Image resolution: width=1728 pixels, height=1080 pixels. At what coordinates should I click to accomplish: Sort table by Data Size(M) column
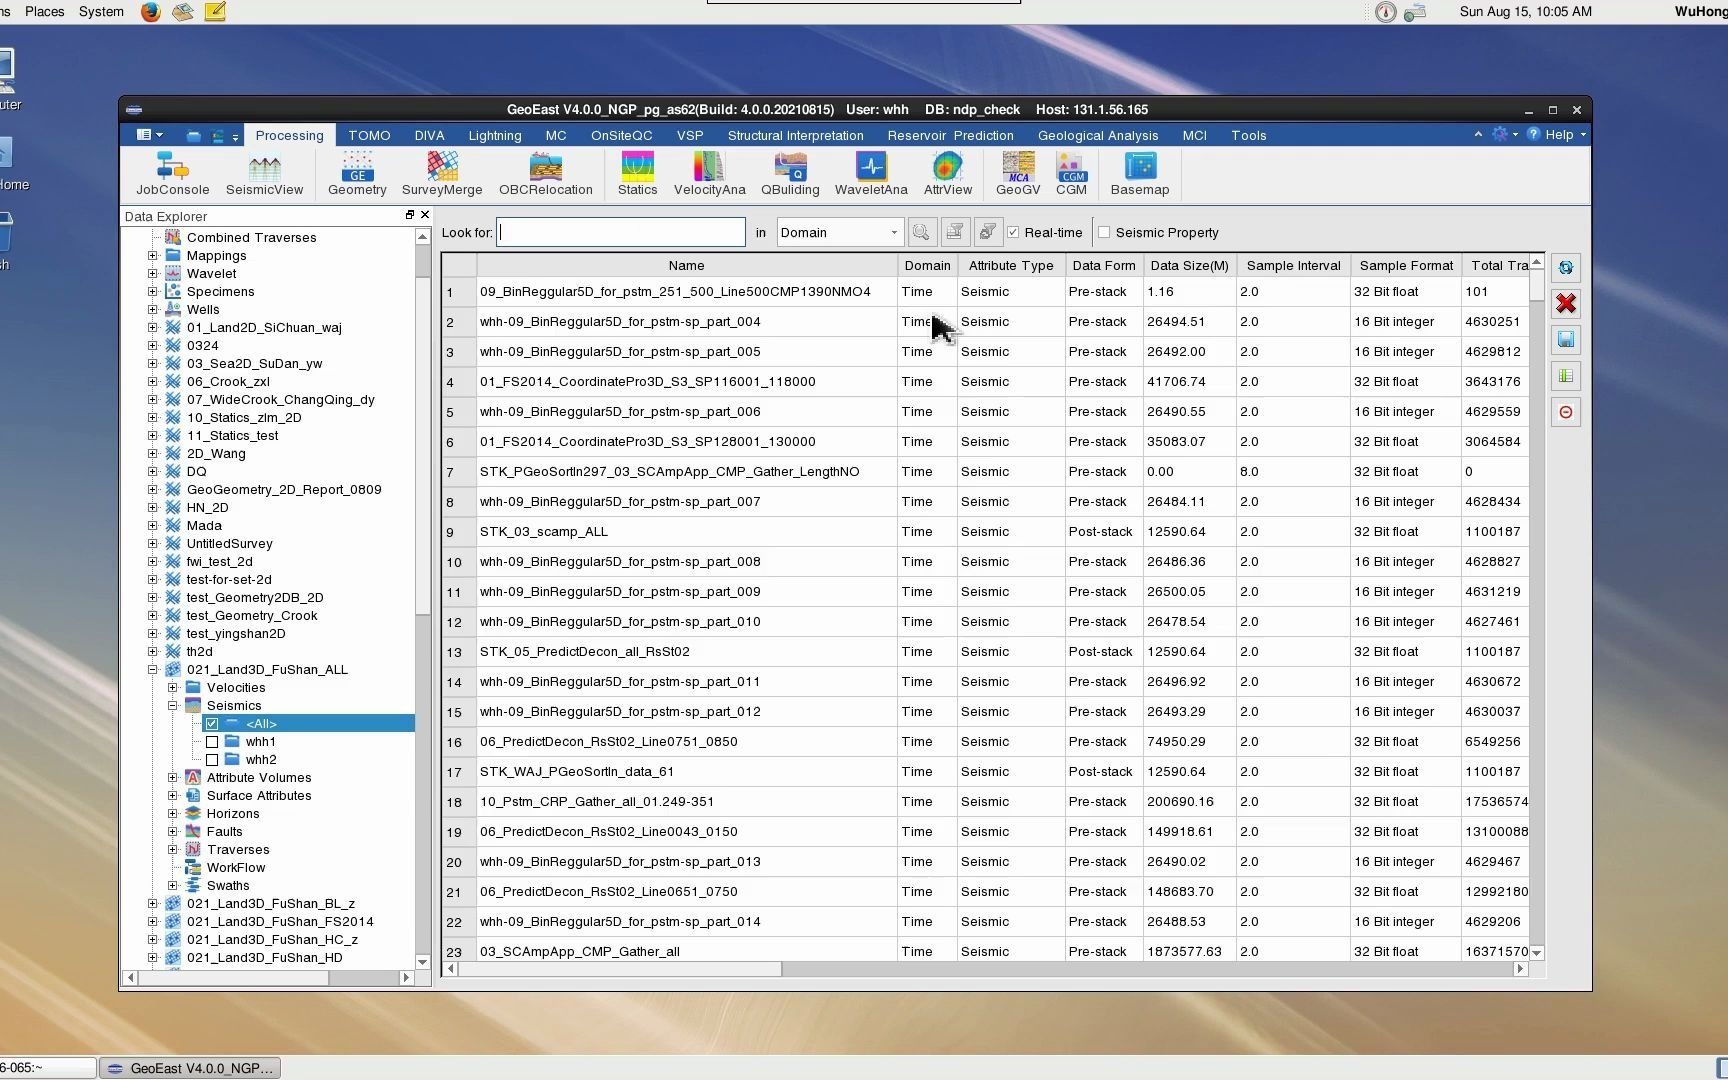(1189, 266)
